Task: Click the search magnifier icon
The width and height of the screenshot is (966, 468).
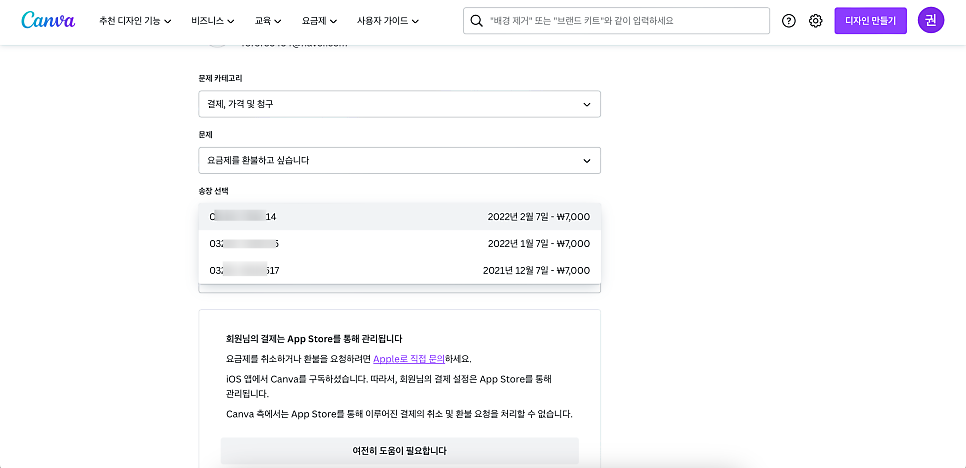Action: [476, 21]
